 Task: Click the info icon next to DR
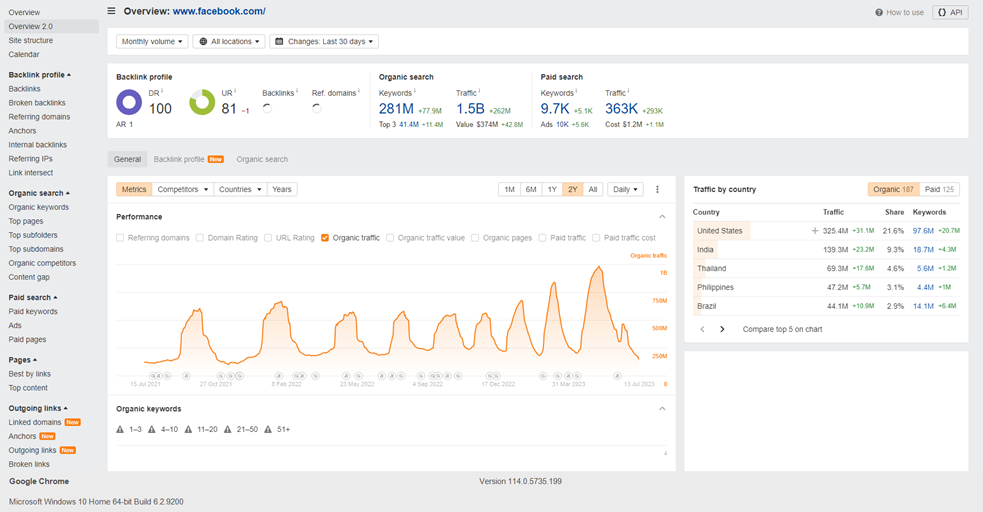[162, 91]
